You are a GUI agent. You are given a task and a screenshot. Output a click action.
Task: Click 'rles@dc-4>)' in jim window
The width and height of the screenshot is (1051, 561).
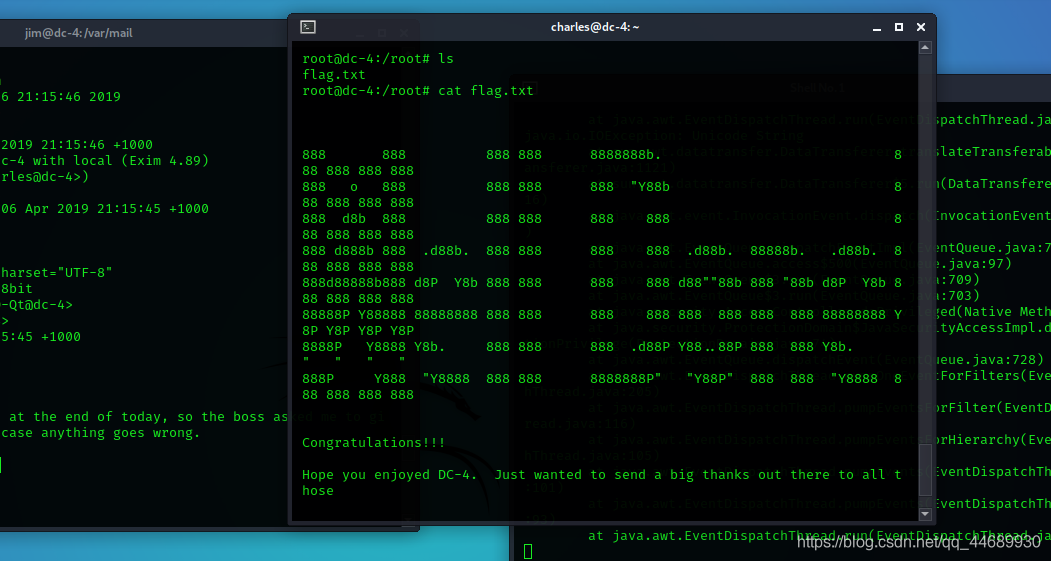(44, 177)
